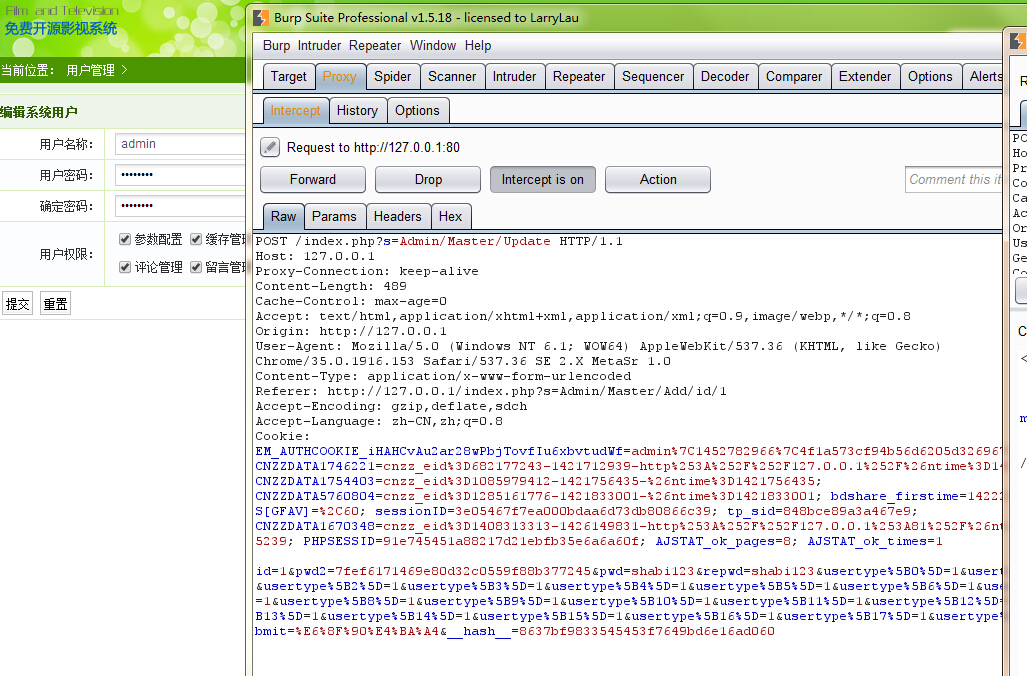Switch to the Hex request view tab
The width and height of the screenshot is (1027, 676).
click(450, 217)
